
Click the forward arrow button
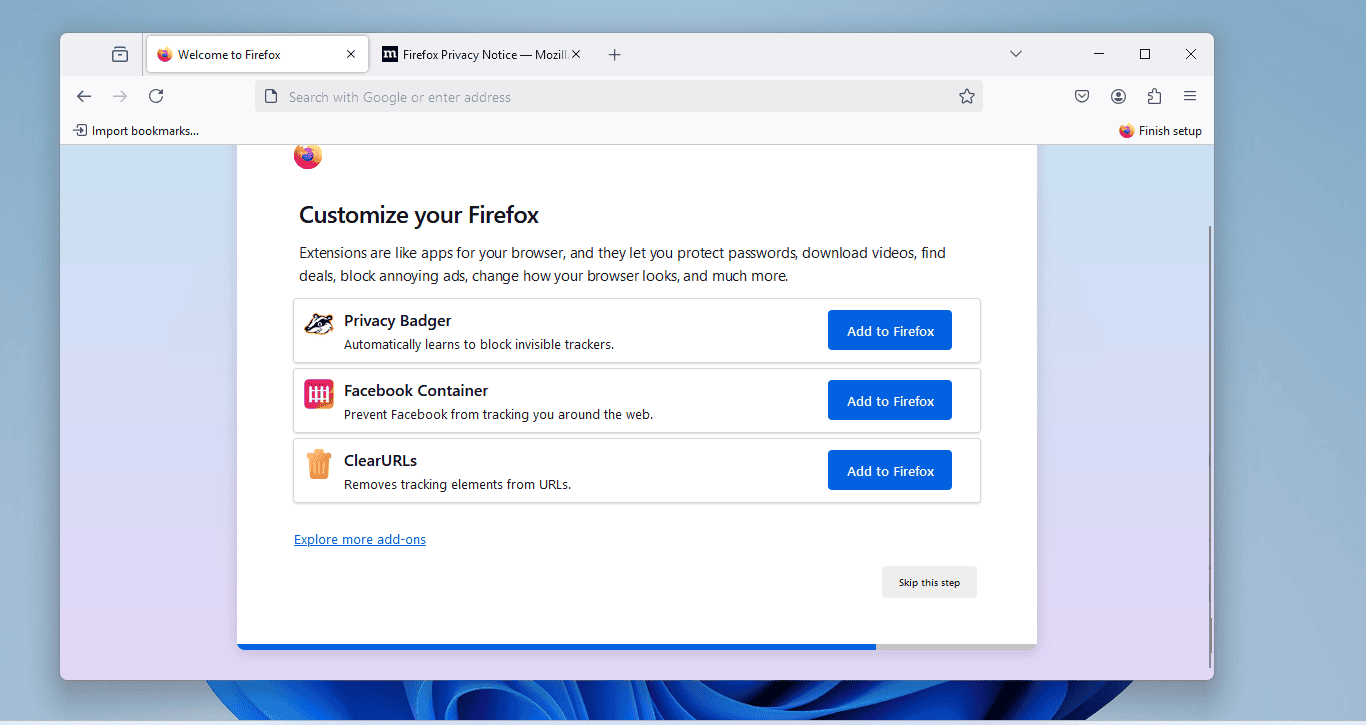coord(120,96)
